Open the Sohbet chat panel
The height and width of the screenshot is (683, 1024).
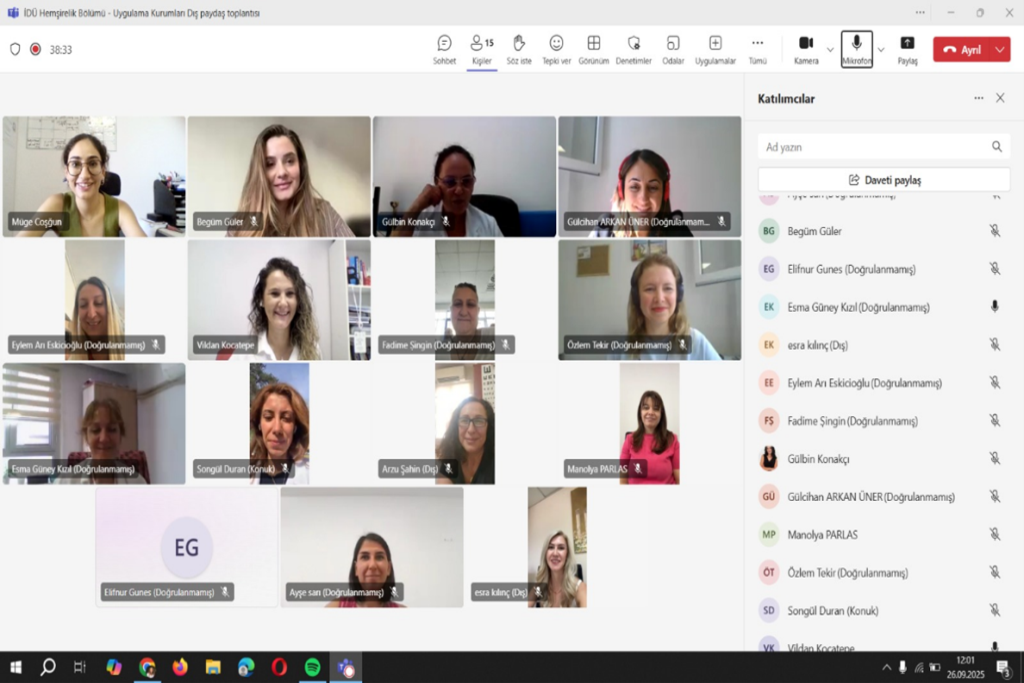pos(444,48)
